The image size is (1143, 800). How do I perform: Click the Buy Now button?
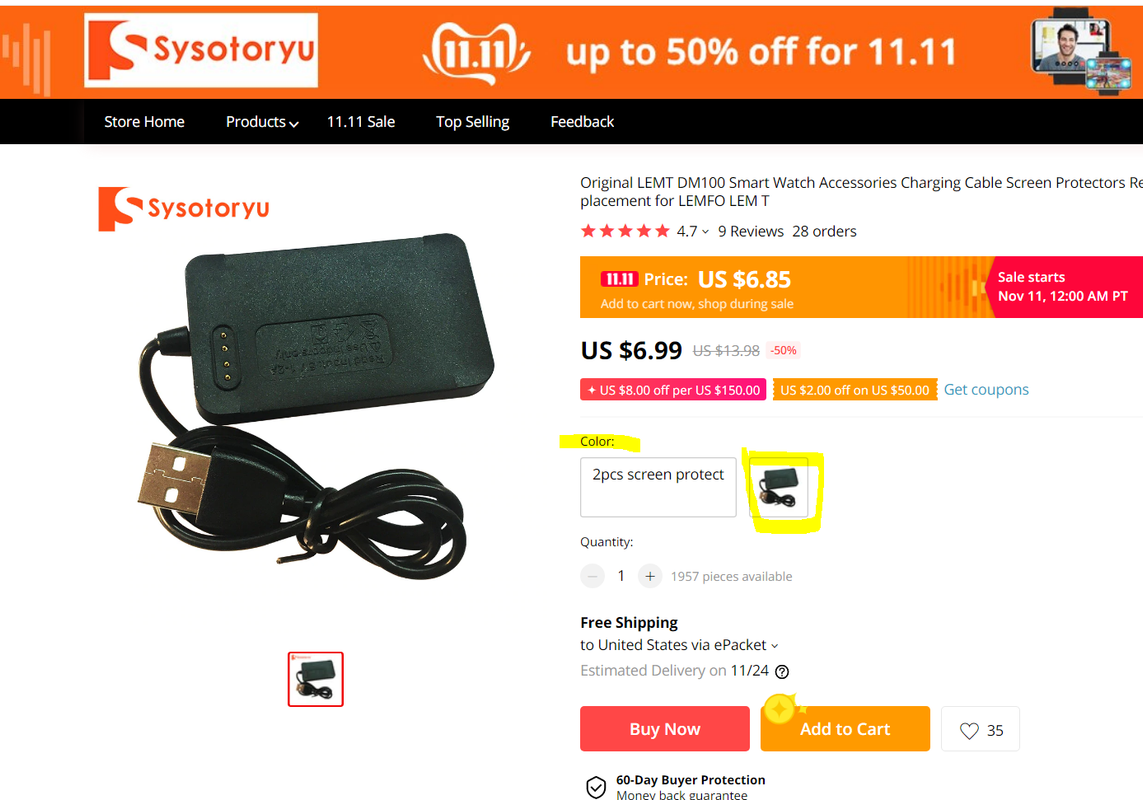(665, 729)
